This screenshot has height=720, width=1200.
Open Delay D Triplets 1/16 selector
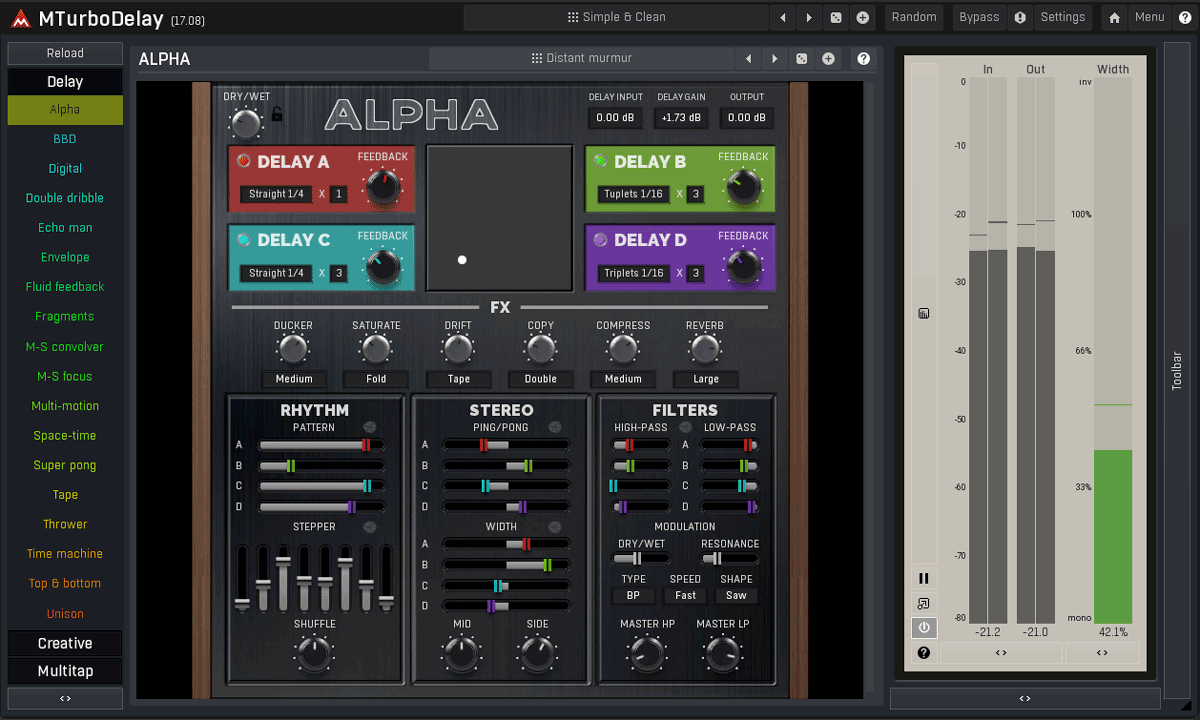[633, 273]
